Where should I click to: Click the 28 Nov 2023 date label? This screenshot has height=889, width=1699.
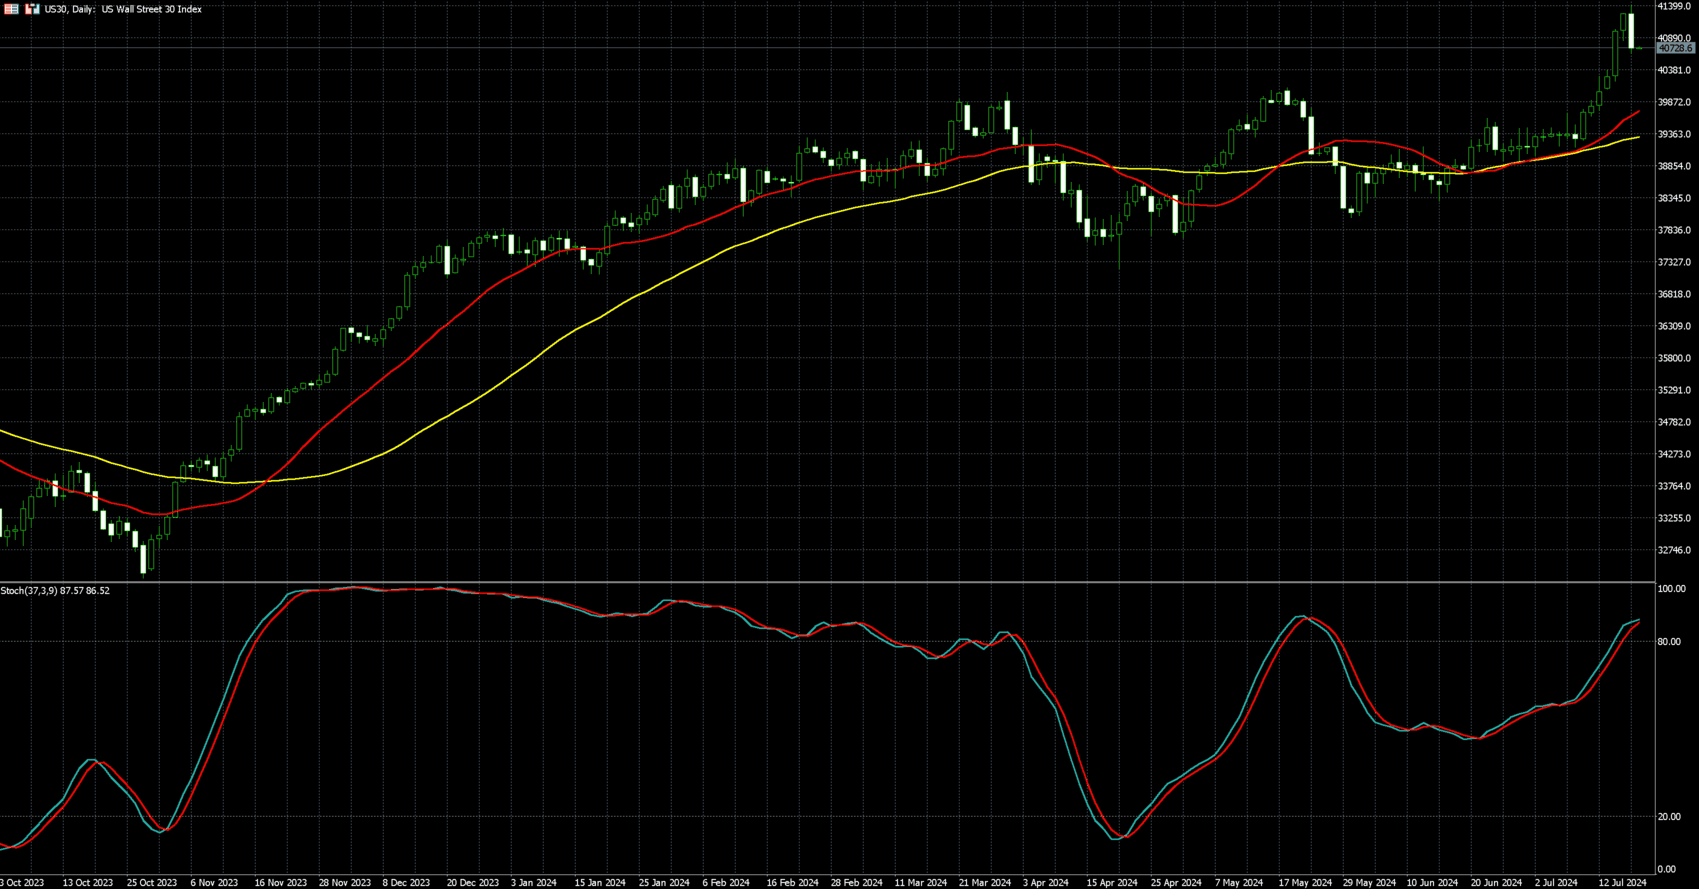(x=345, y=883)
